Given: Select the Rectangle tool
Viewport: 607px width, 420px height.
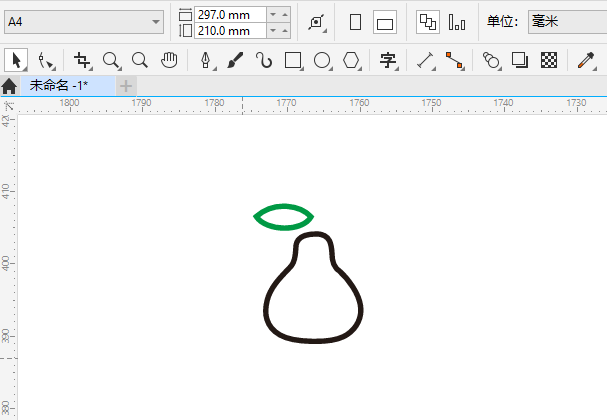Looking at the screenshot, I should click(293, 61).
